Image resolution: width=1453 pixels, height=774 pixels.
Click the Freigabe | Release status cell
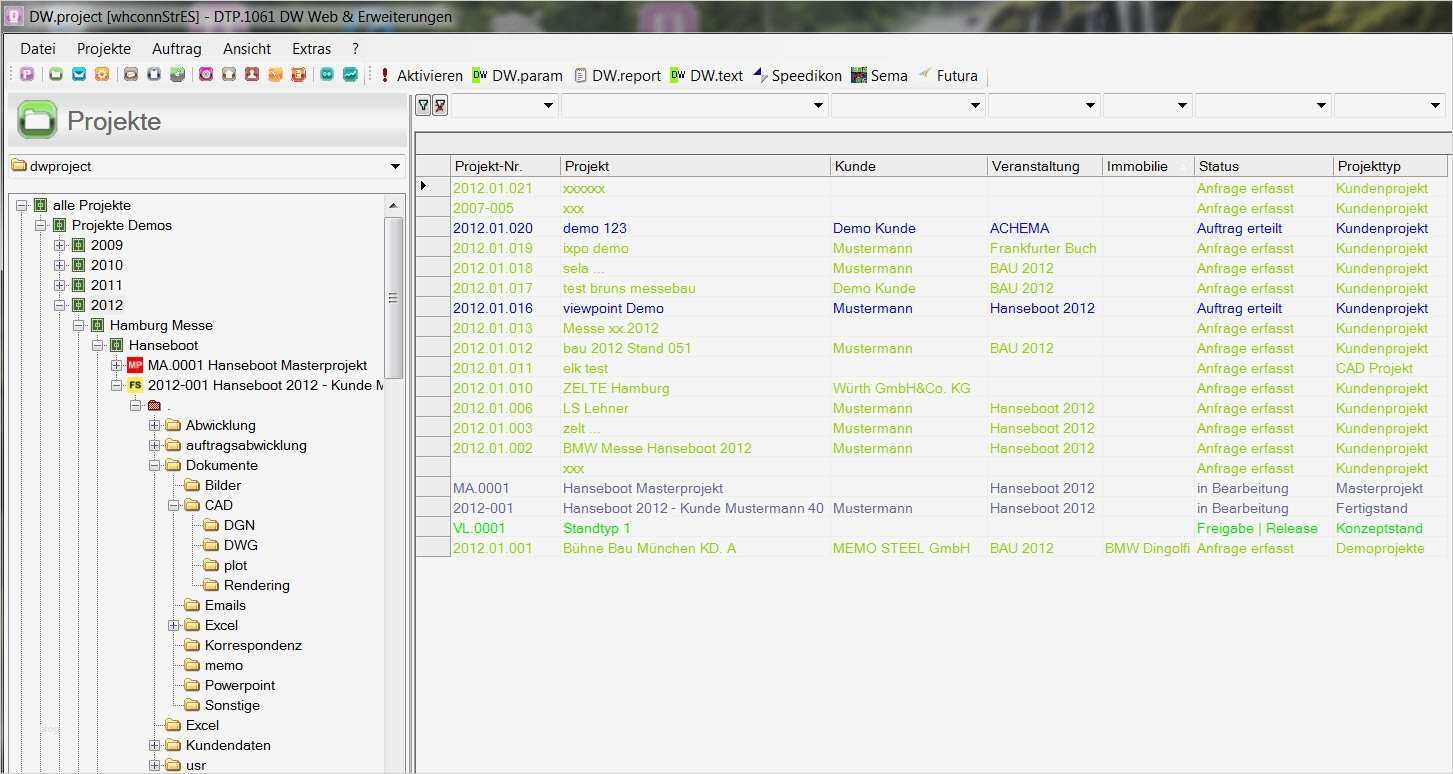1264,528
